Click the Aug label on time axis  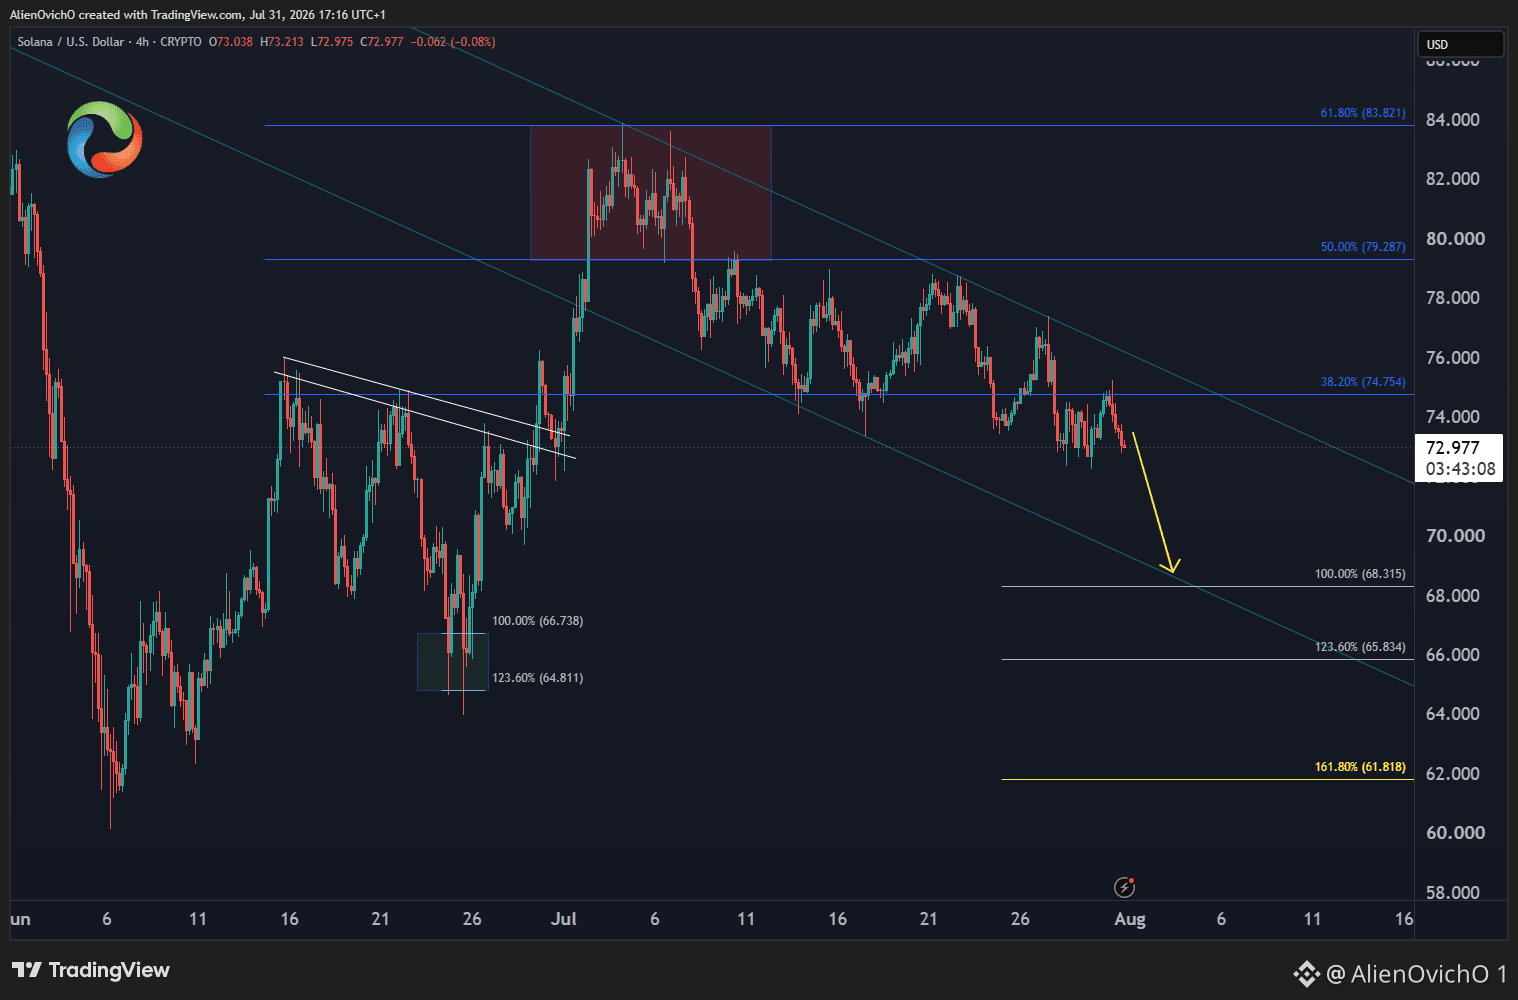[1130, 919]
